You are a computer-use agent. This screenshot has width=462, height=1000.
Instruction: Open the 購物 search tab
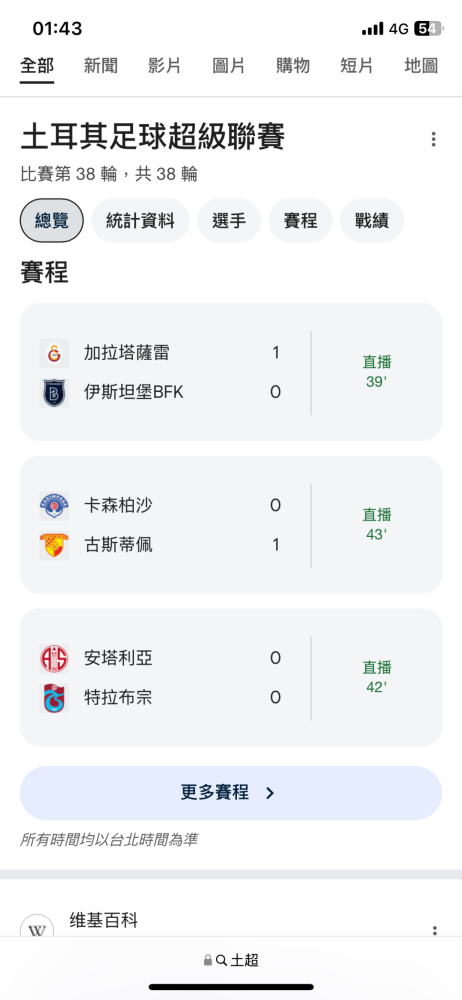(x=293, y=66)
